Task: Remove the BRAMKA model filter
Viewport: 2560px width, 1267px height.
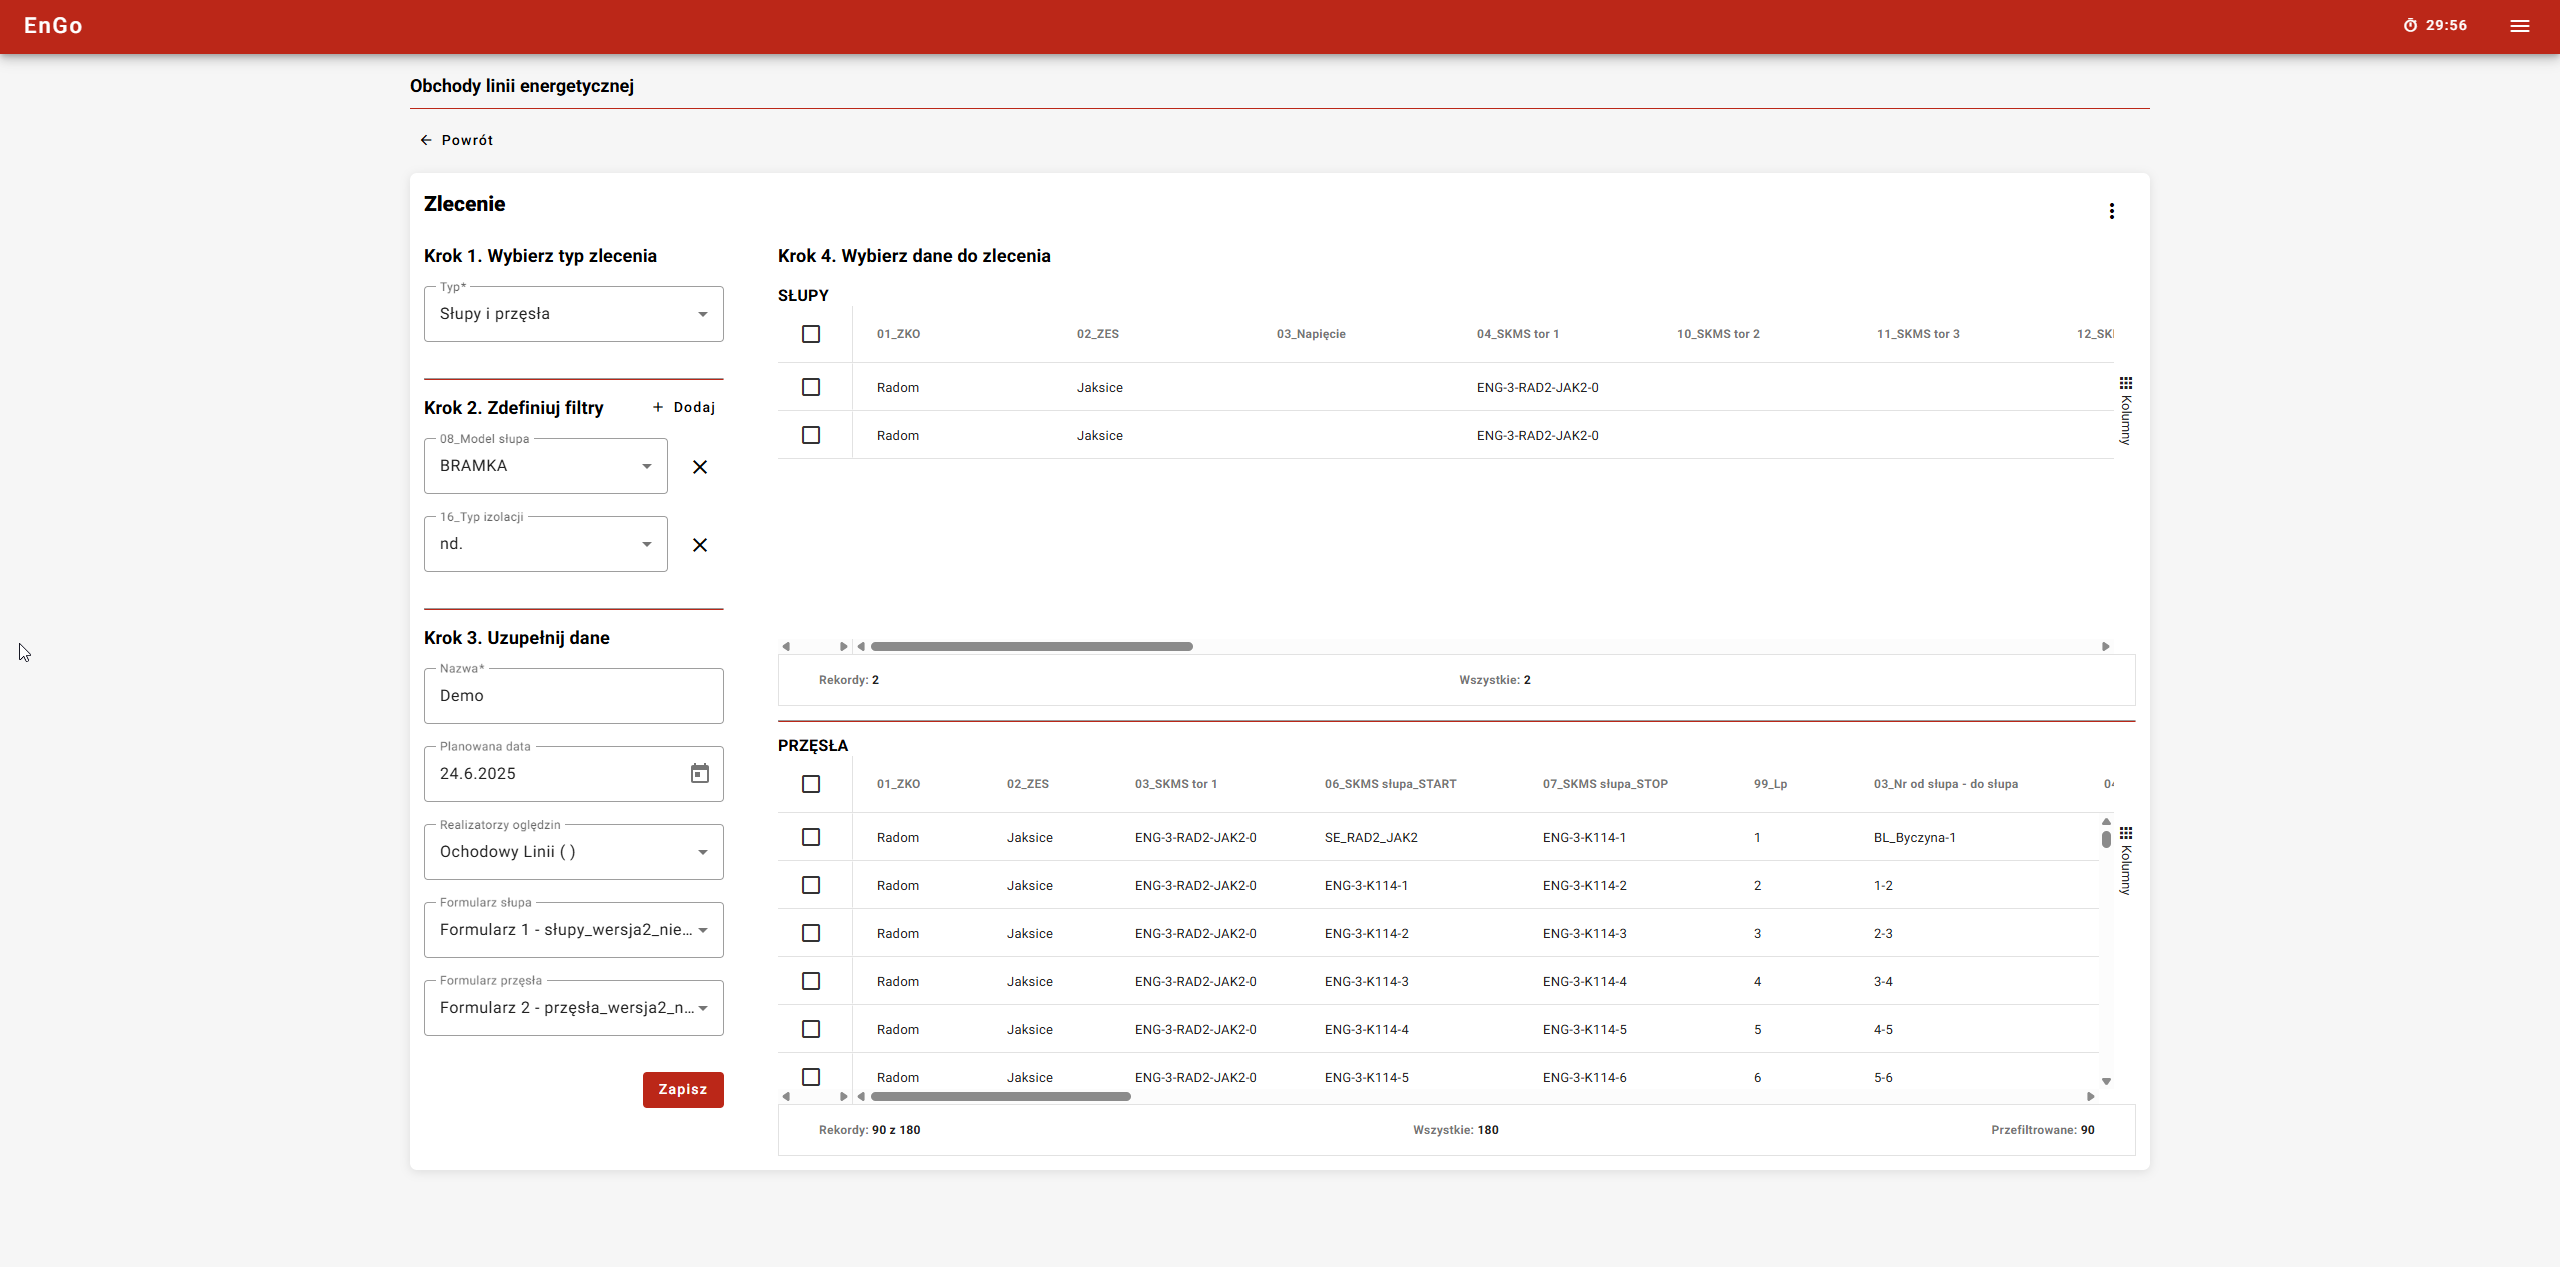Action: [x=700, y=467]
